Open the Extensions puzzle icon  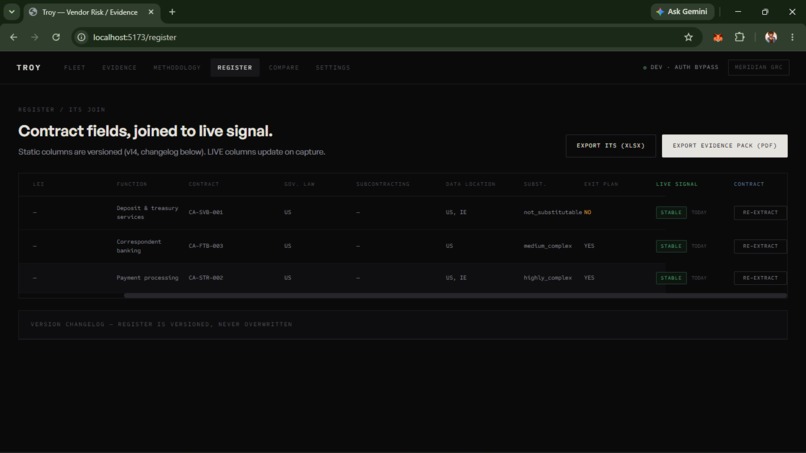coord(740,37)
